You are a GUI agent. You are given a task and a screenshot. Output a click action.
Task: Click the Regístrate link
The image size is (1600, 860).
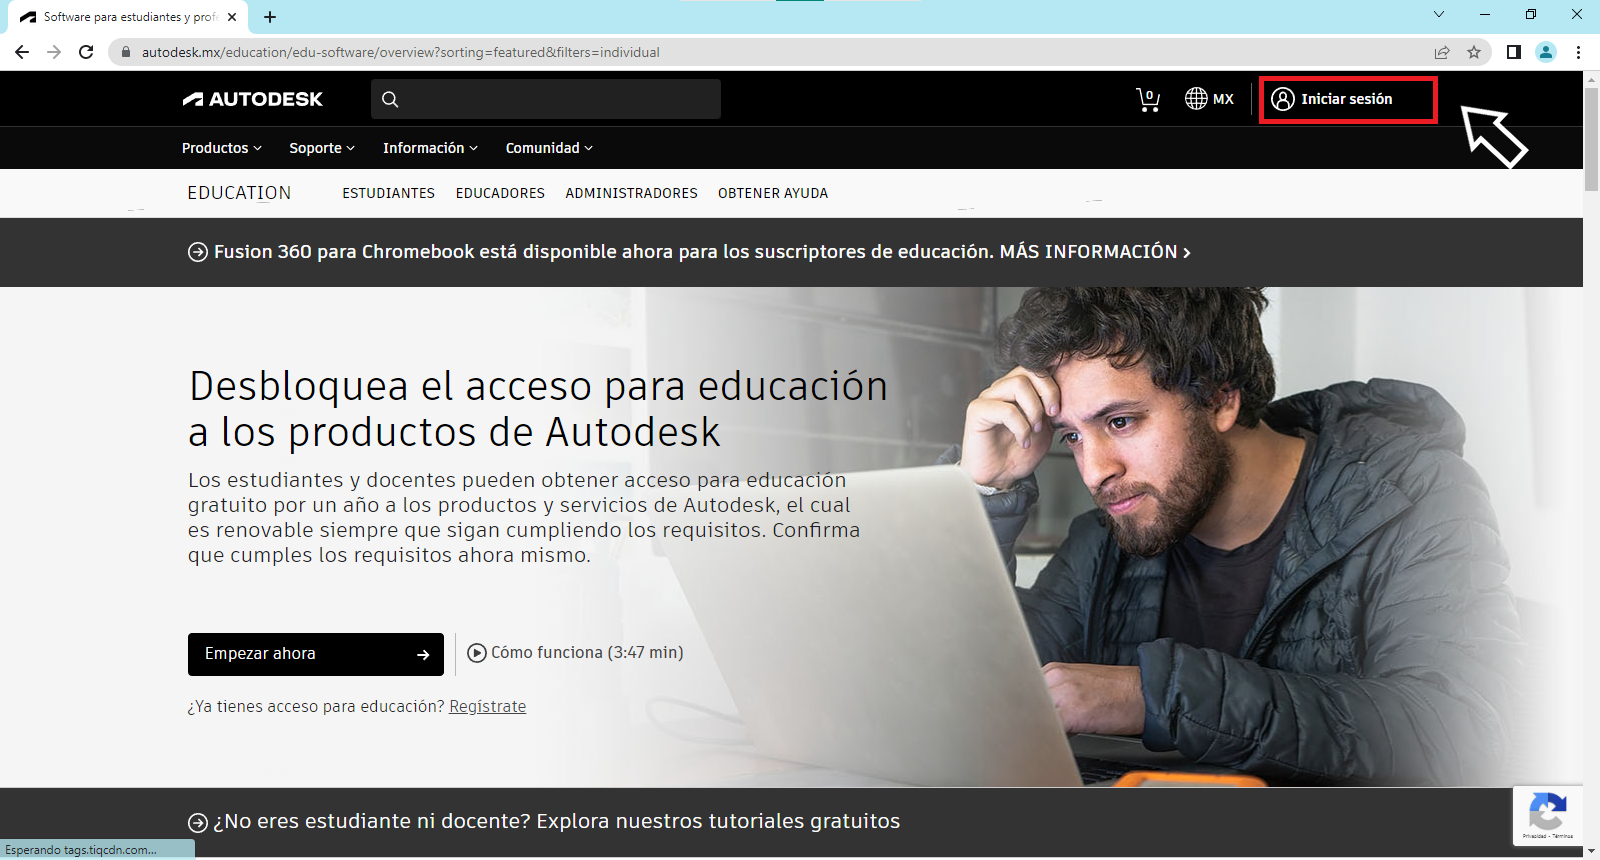point(488,706)
